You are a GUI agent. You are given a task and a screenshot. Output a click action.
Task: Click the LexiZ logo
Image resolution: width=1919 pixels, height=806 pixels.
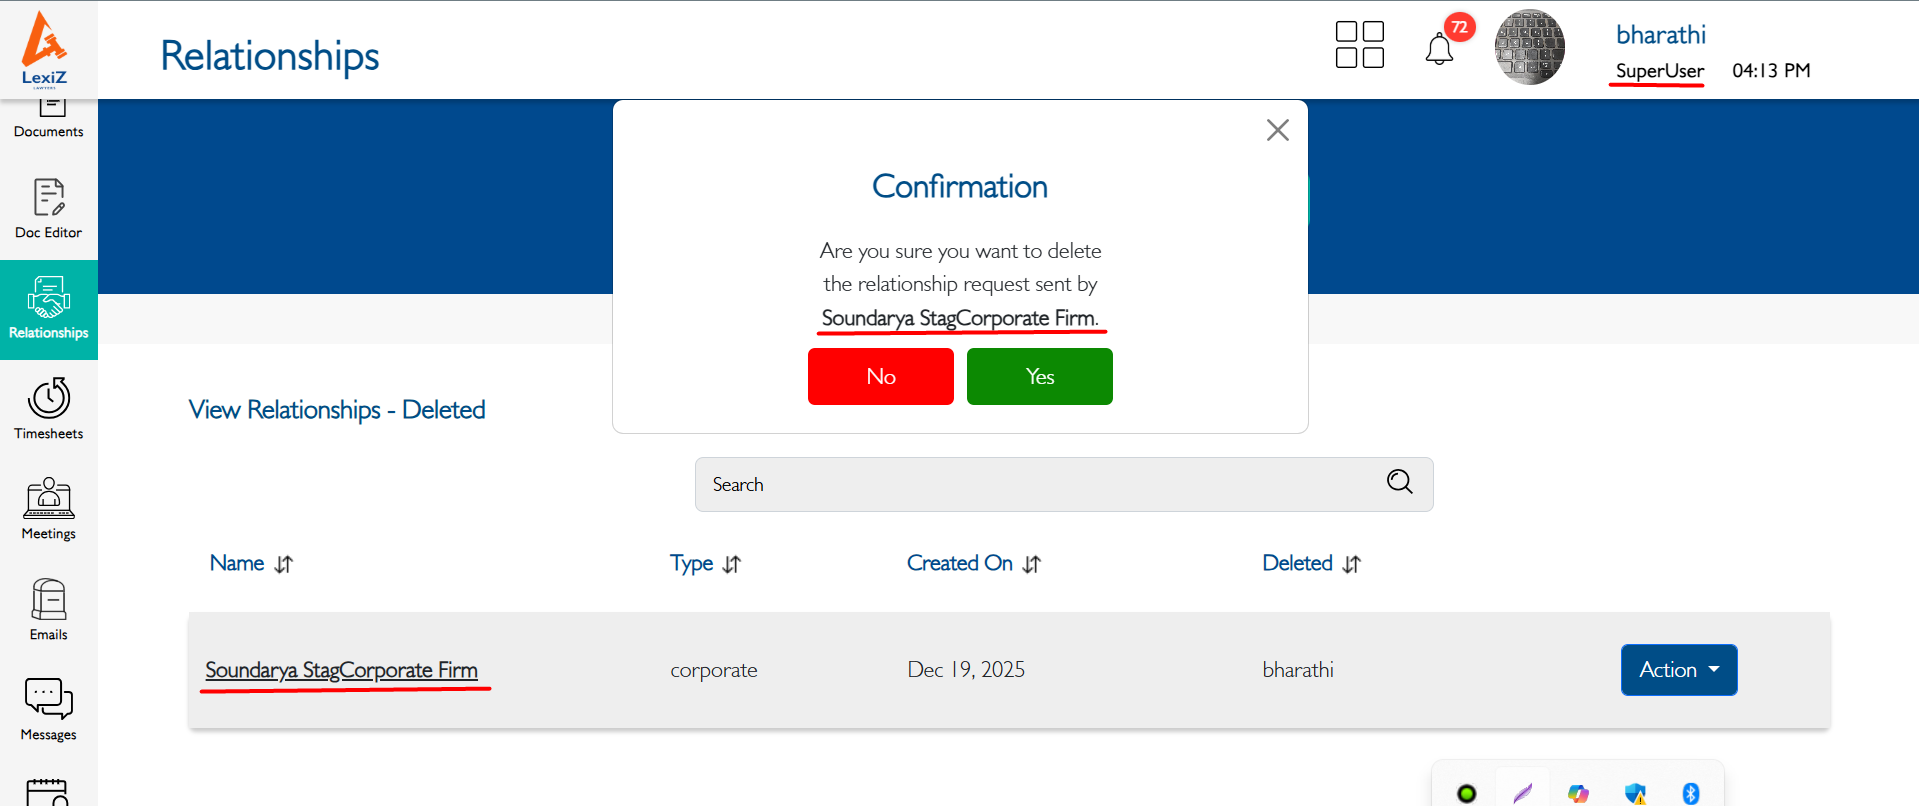(45, 48)
